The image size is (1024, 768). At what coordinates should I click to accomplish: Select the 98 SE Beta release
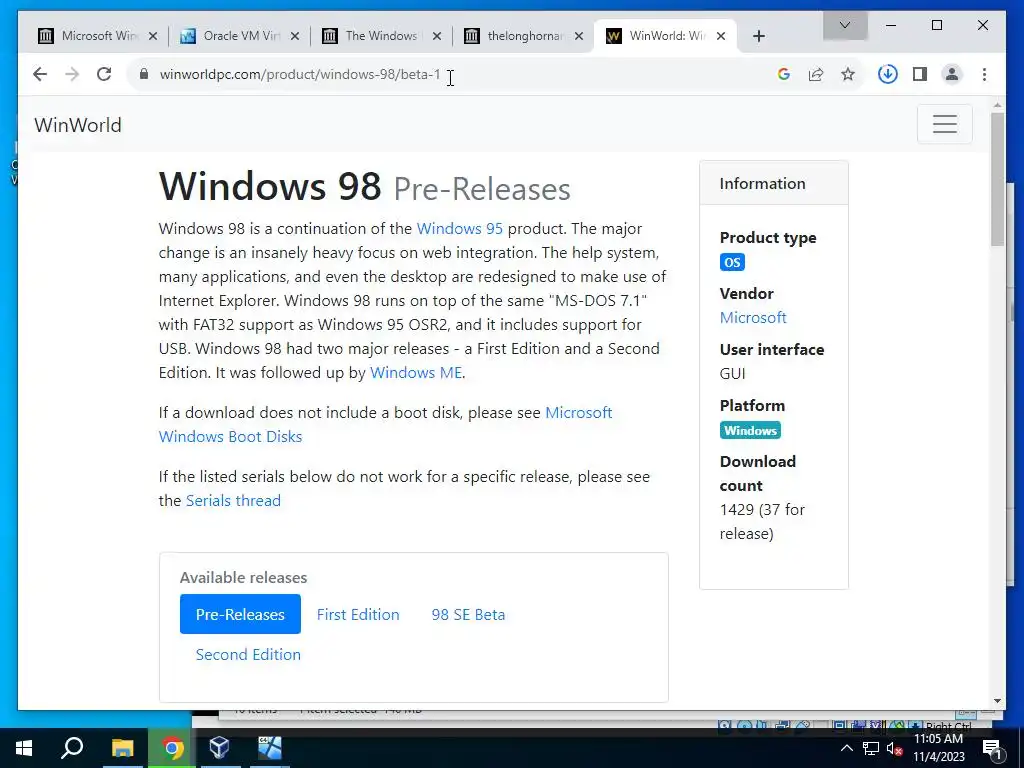point(468,615)
